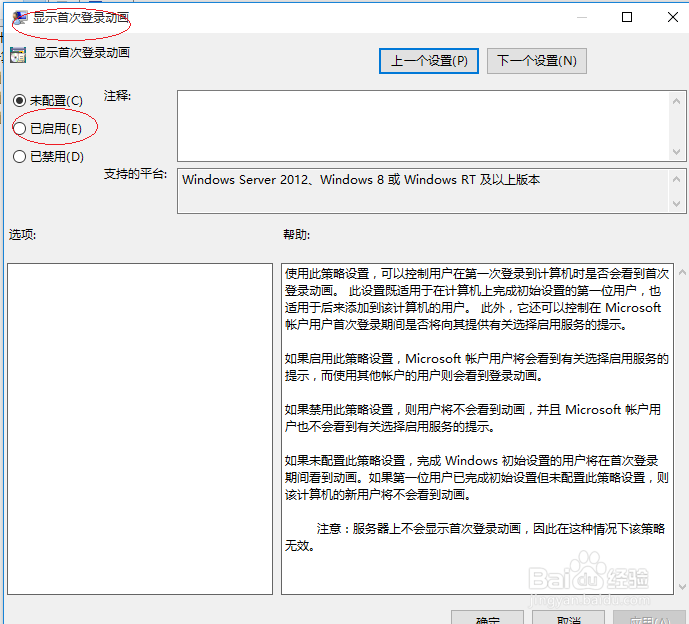Click the 选项: label
Image resolution: width=689 pixels, height=624 pixels.
click(x=22, y=235)
